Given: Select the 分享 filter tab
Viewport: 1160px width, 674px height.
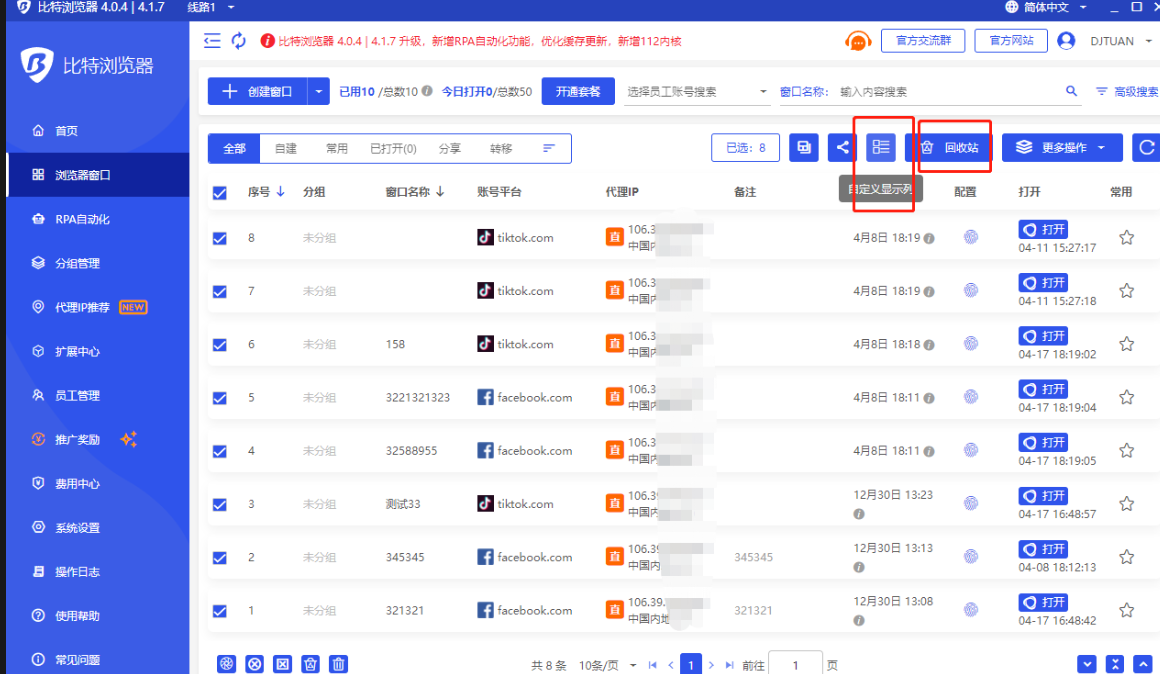Looking at the screenshot, I should (x=450, y=147).
